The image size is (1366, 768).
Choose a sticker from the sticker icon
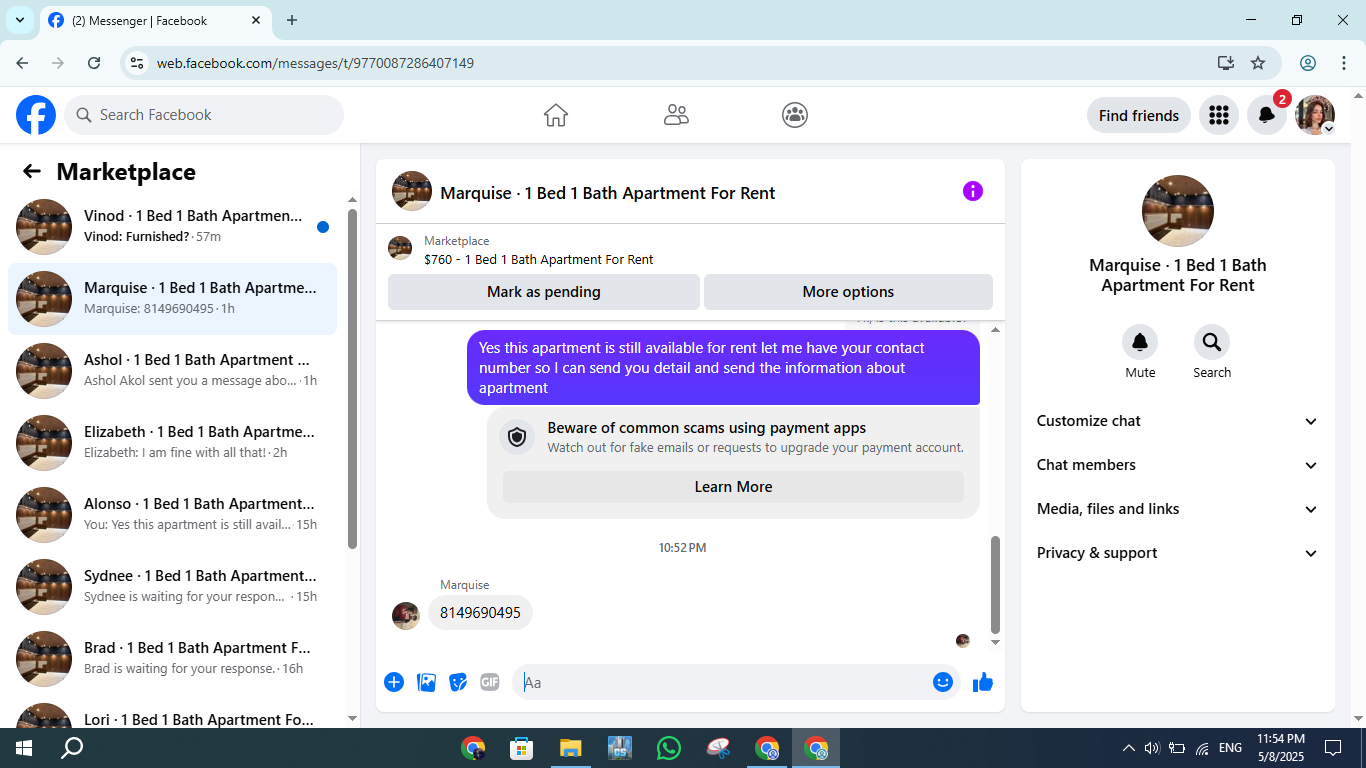tap(458, 682)
